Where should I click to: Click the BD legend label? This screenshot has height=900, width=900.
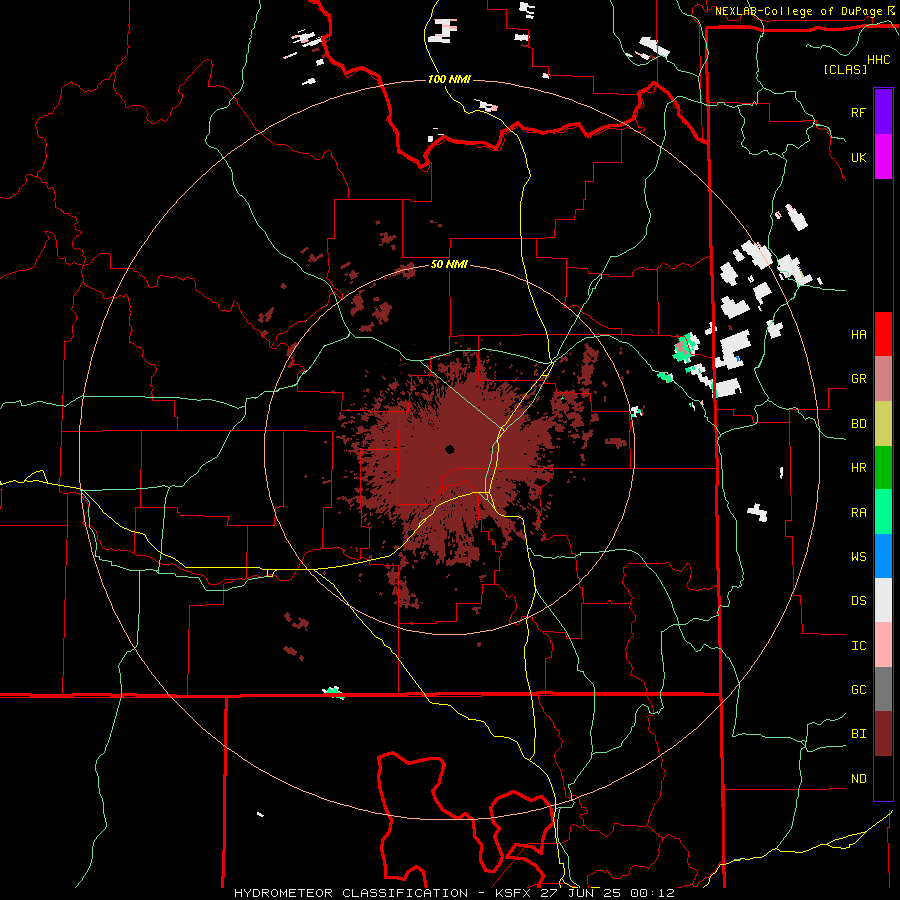pyautogui.click(x=859, y=424)
